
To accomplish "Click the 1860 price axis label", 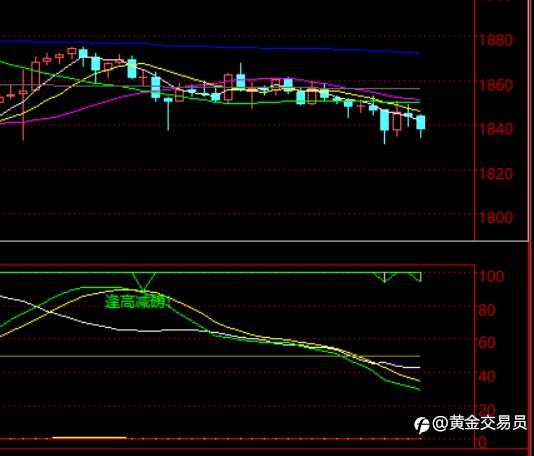I will click(x=496, y=85).
